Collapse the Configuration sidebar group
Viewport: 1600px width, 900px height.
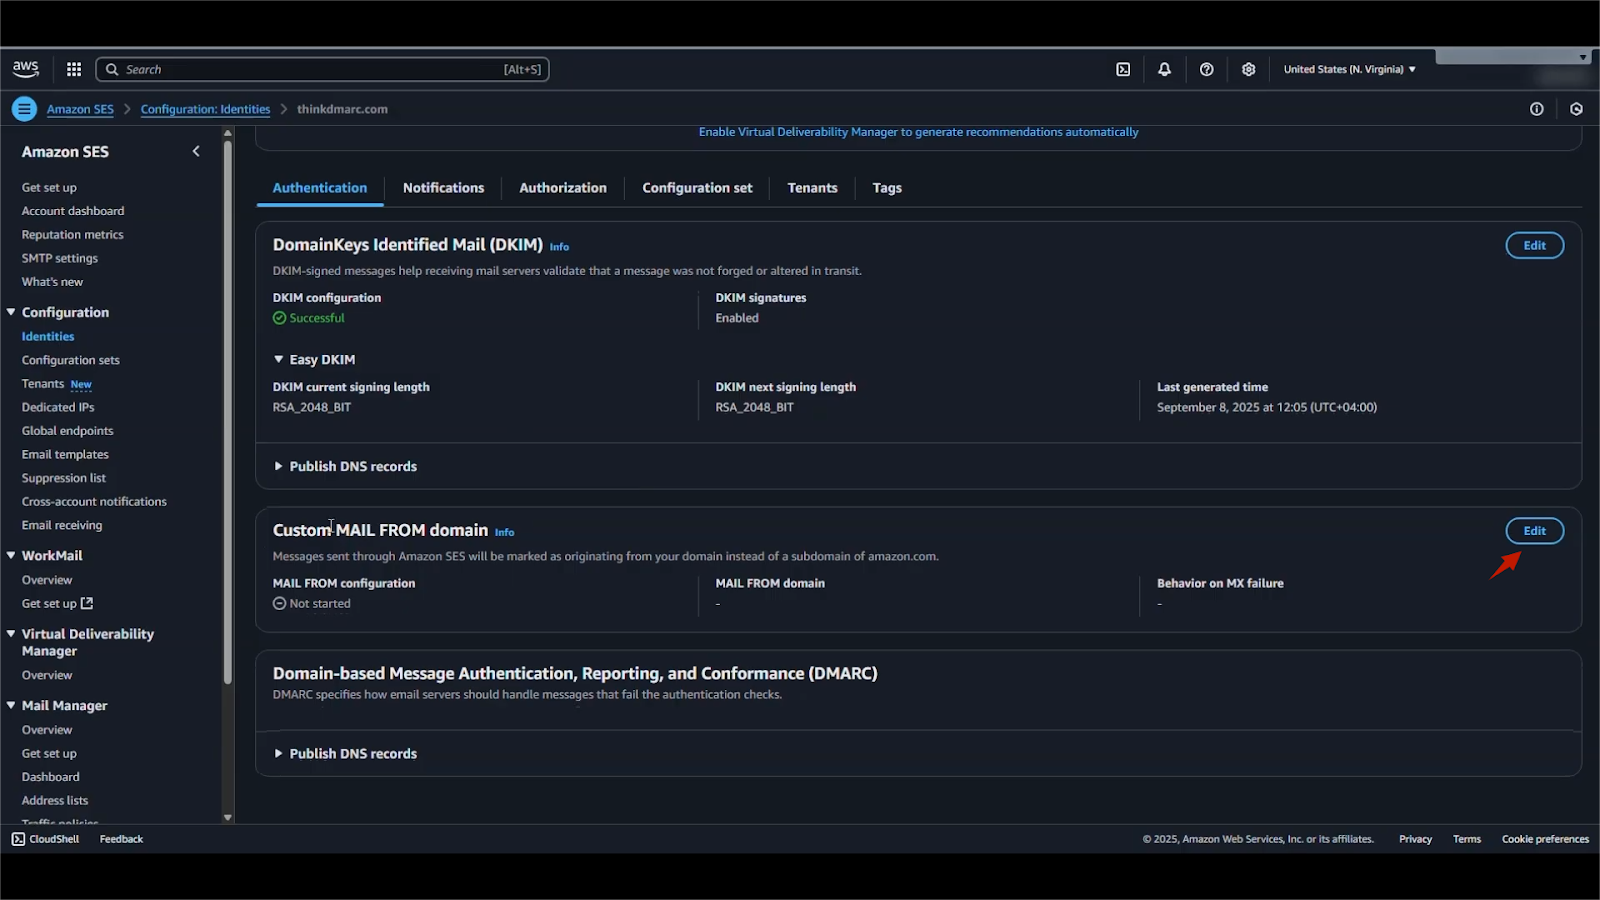tap(12, 312)
